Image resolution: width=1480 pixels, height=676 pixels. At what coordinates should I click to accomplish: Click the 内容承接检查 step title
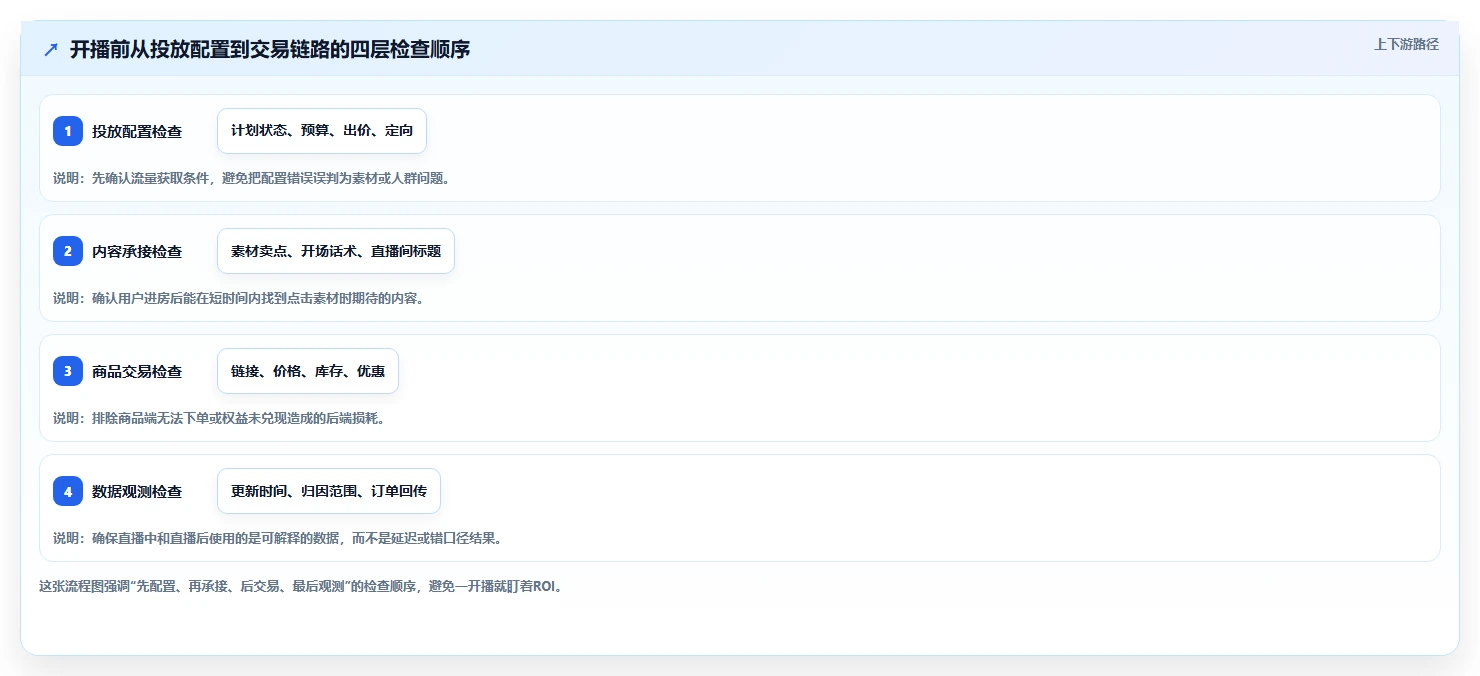[x=137, y=251]
